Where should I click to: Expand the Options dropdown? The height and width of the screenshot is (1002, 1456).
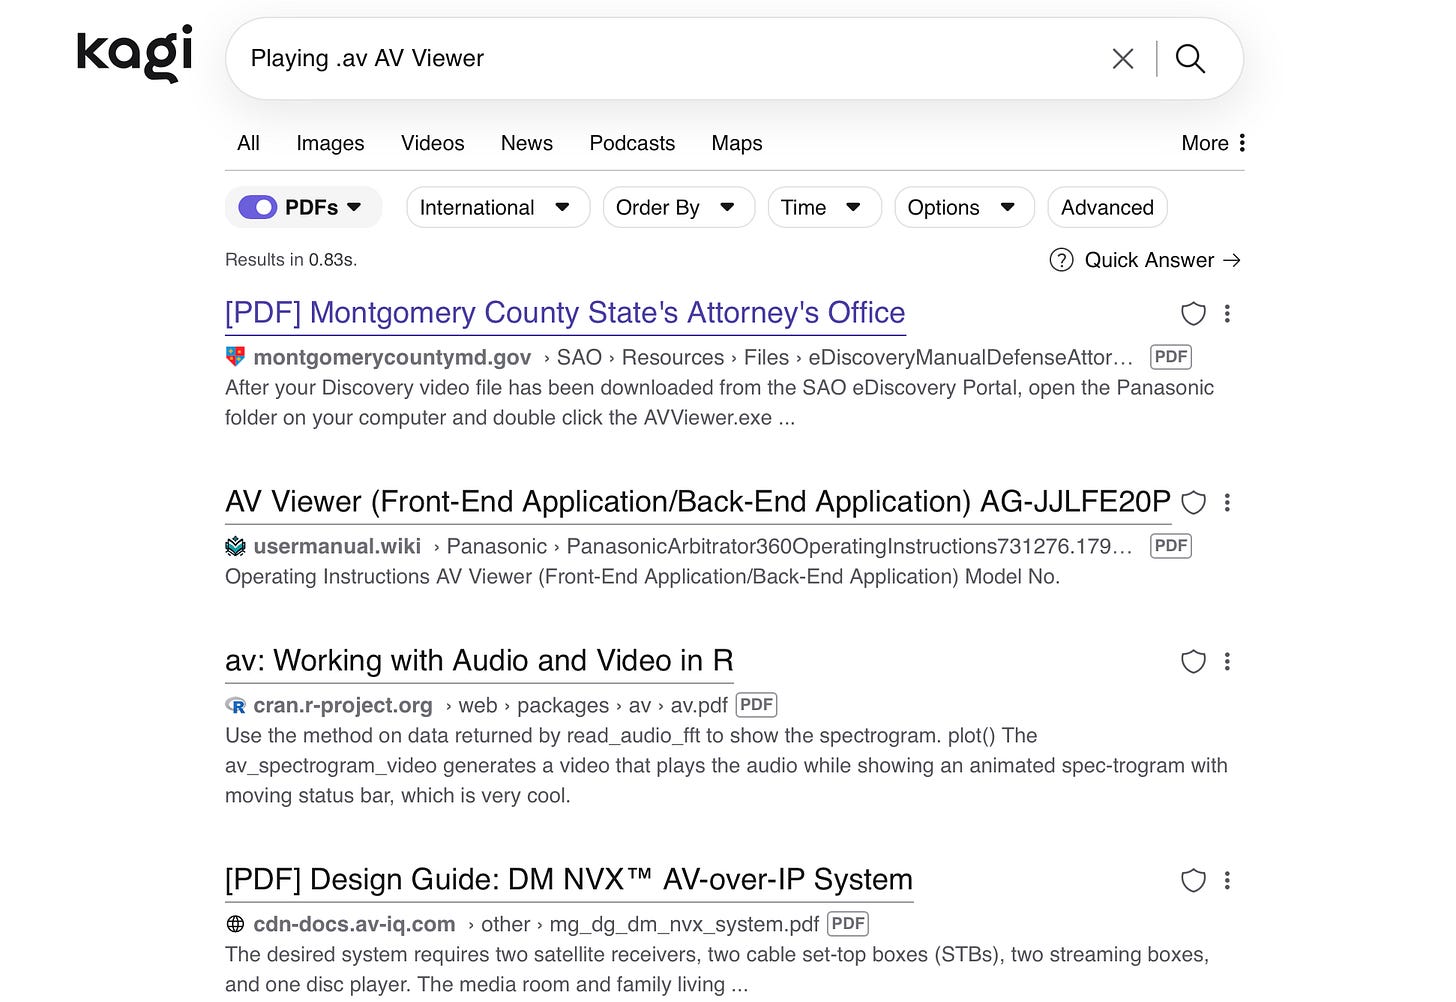(964, 207)
